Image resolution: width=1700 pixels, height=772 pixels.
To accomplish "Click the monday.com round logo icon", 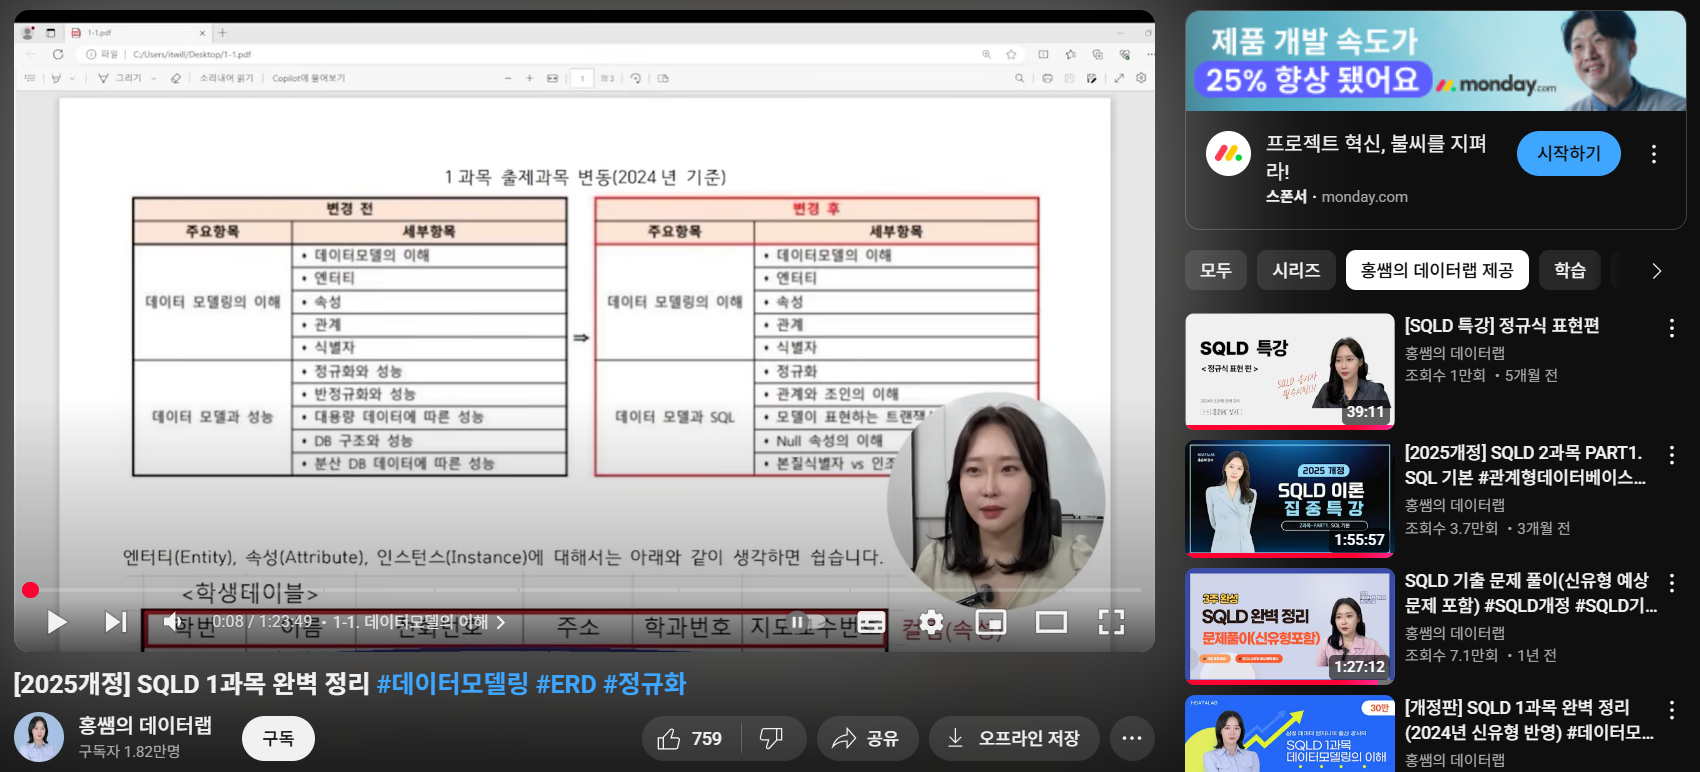I will (x=1228, y=153).
